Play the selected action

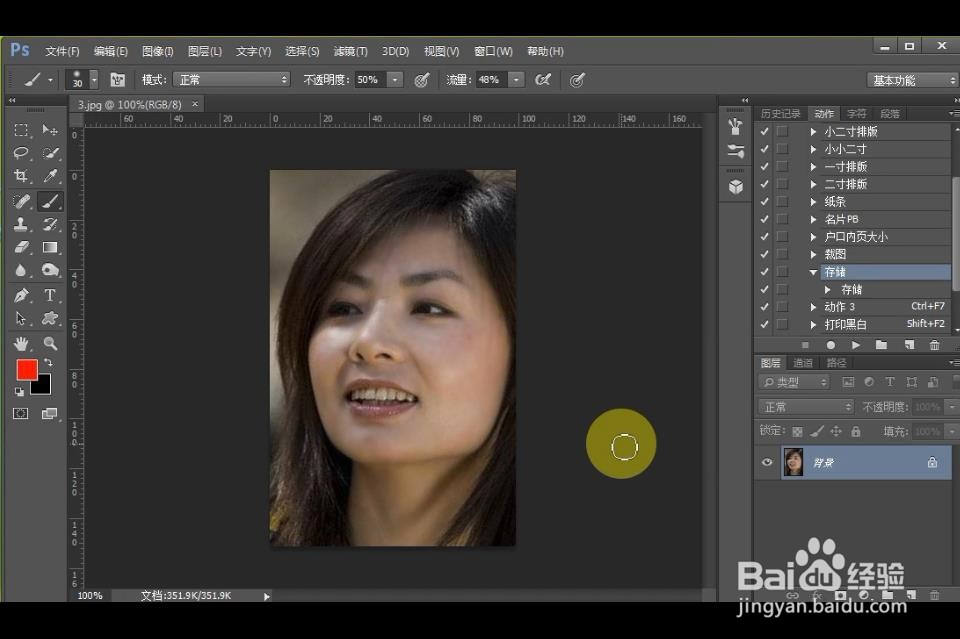855,345
